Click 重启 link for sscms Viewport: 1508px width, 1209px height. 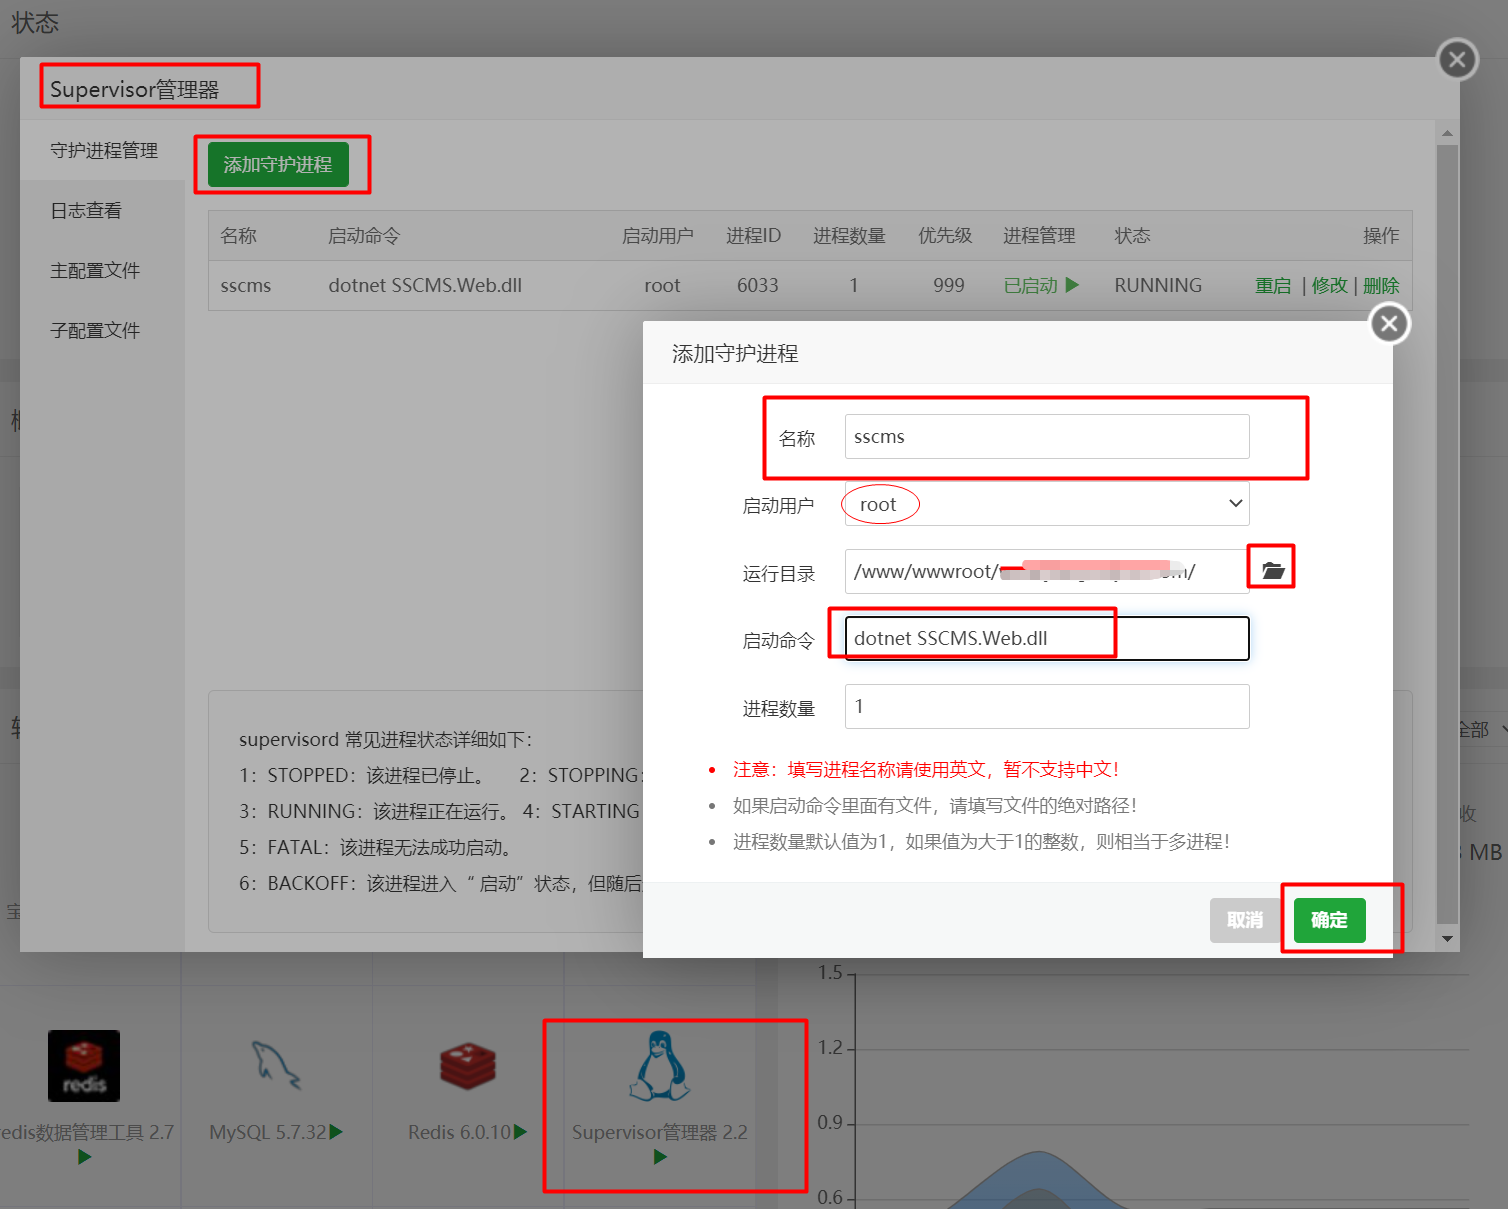point(1273,285)
